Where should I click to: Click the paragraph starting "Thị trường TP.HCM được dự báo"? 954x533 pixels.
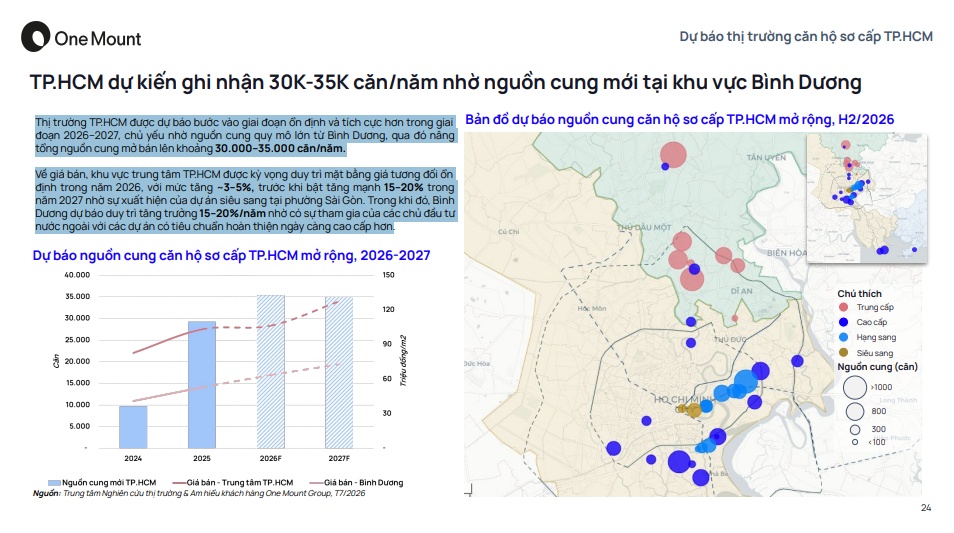[x=245, y=135]
